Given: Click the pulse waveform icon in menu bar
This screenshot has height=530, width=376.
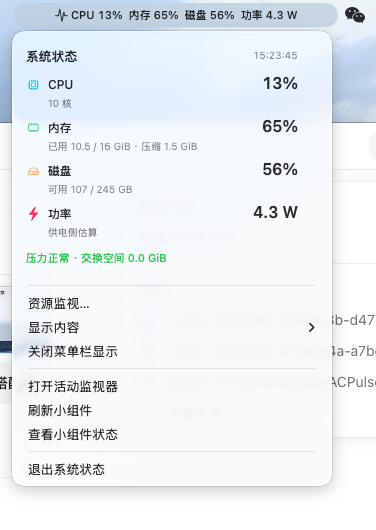Looking at the screenshot, I should click(61, 15).
